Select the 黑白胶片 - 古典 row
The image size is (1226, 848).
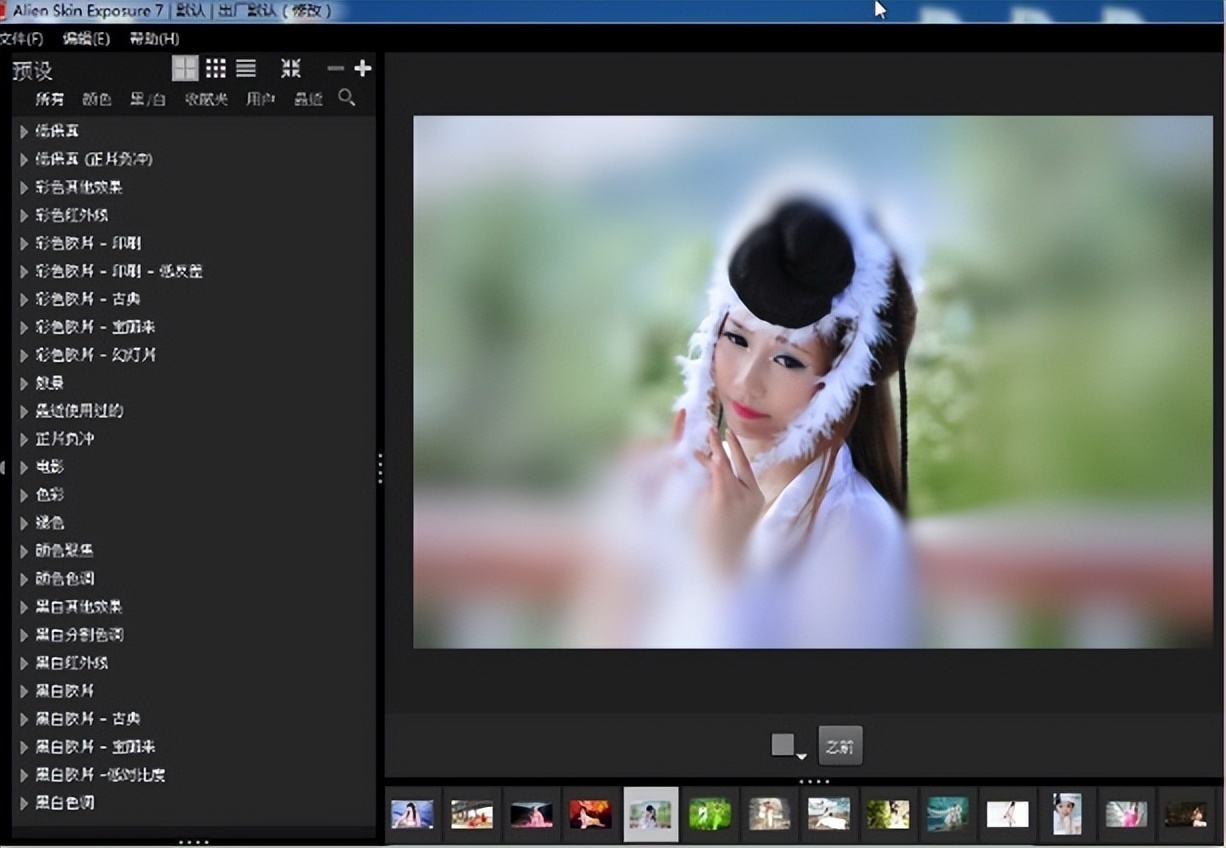194,719
